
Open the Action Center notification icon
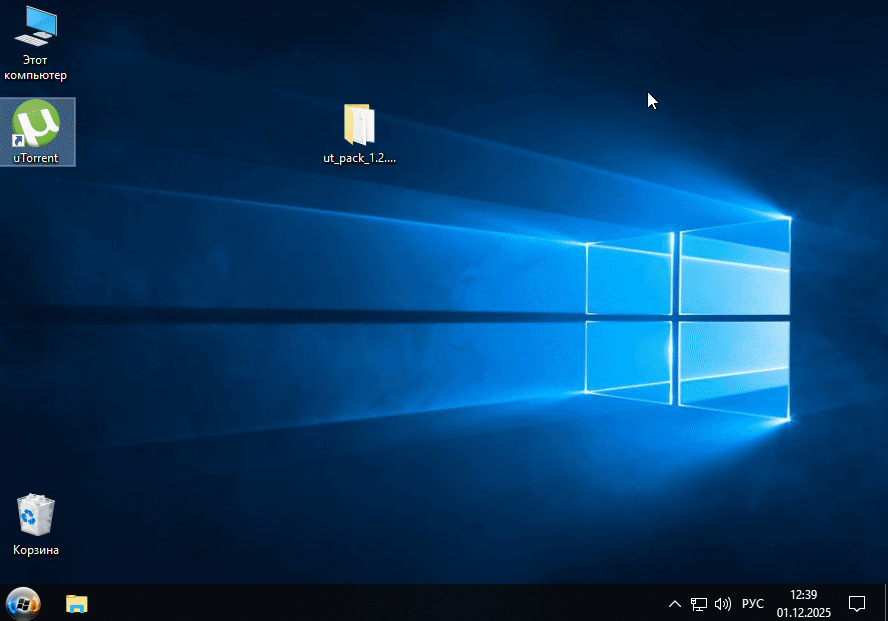pyautogui.click(x=857, y=603)
